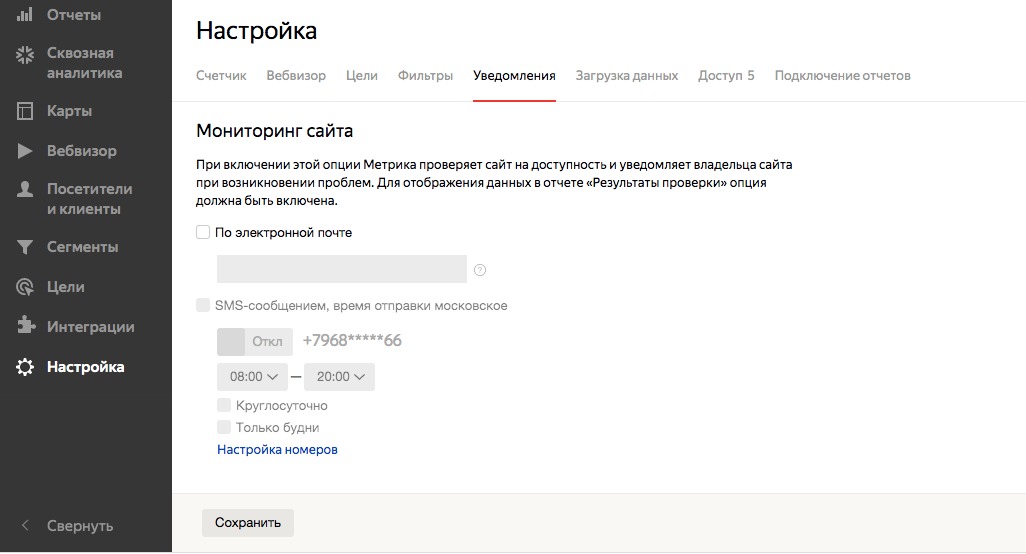Open the Настройка номеров link
This screenshot has height=554, width=1026.
point(277,449)
